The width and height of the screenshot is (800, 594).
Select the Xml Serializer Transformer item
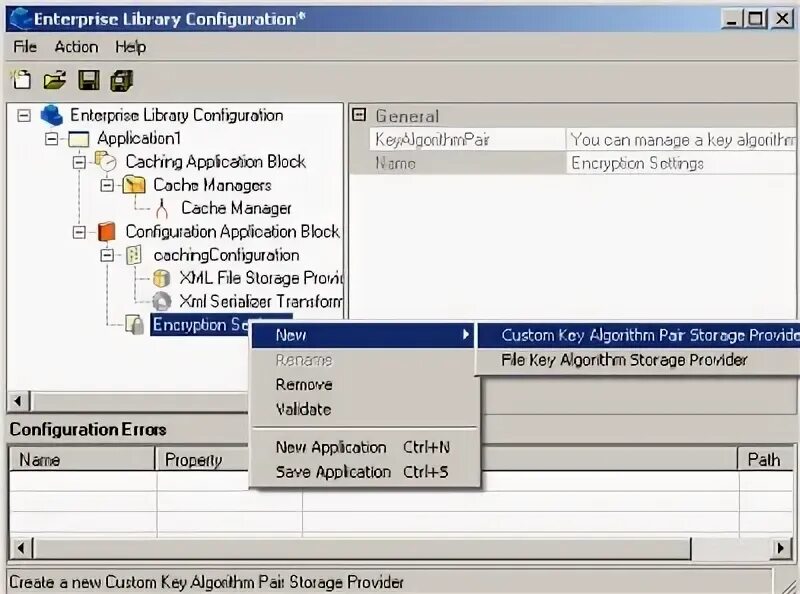(261, 302)
